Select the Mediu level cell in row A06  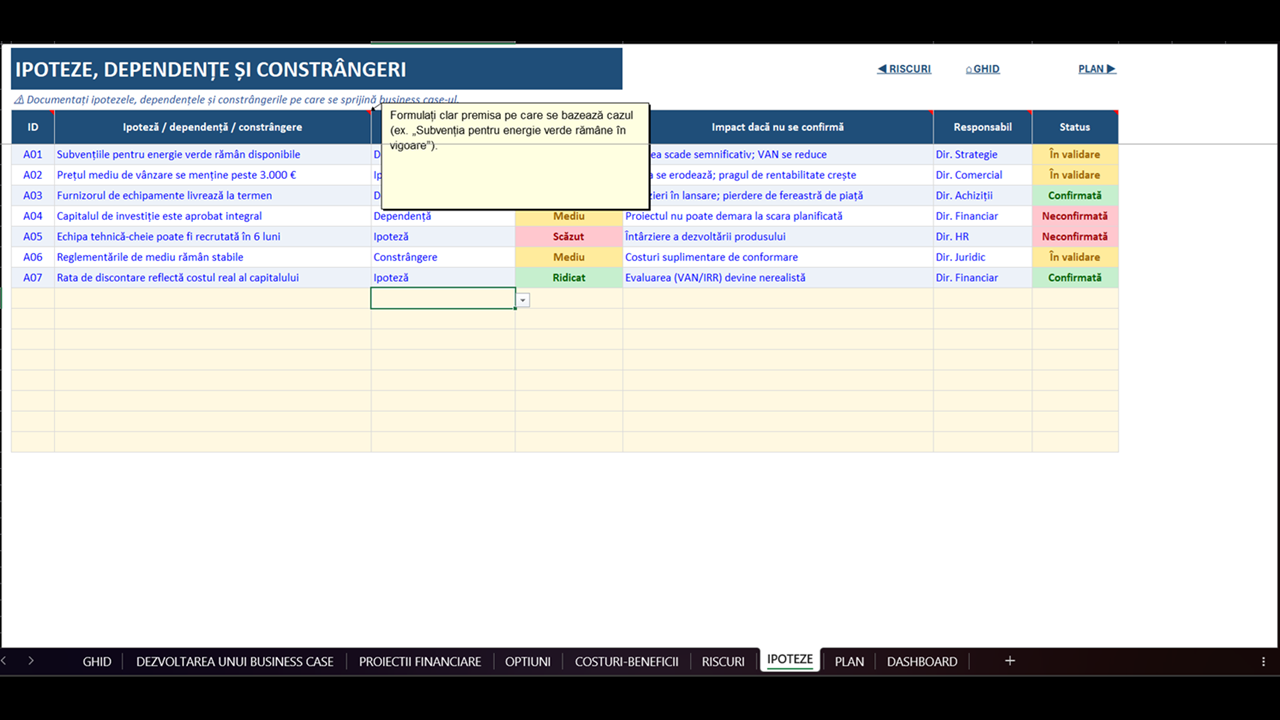[569, 257]
